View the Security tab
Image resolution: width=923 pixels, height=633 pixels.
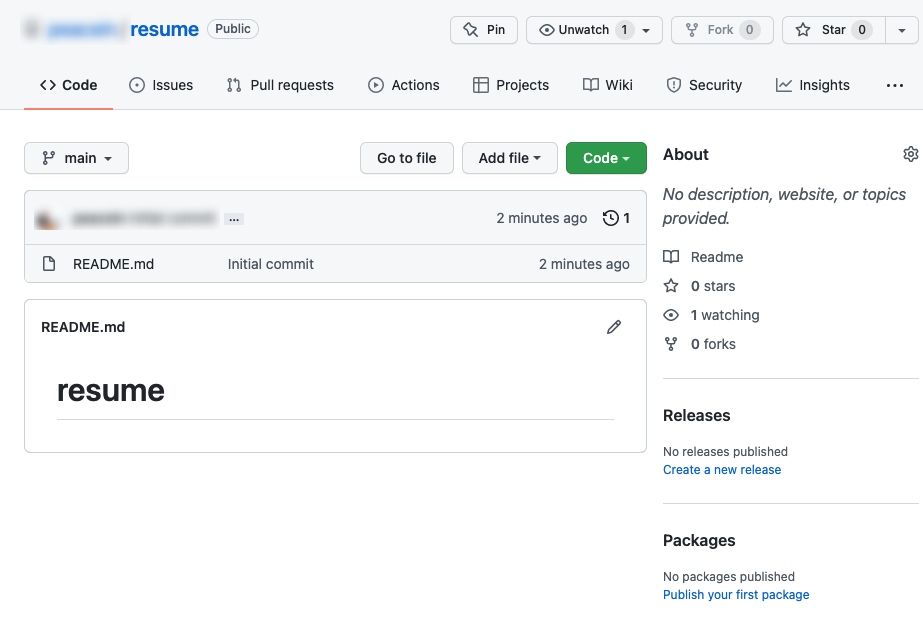(704, 85)
